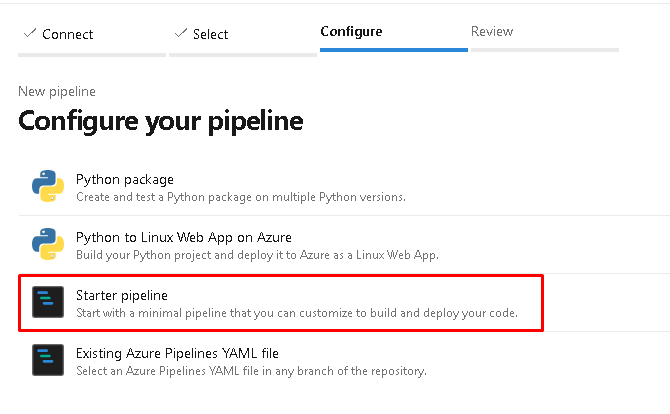The width and height of the screenshot is (670, 414).
Task: Pick the Starter pipeline title
Action: click(x=122, y=295)
